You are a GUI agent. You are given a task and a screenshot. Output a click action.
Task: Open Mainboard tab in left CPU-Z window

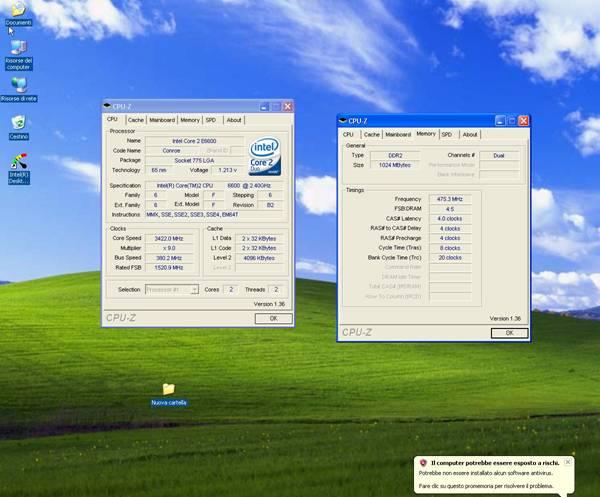161,119
